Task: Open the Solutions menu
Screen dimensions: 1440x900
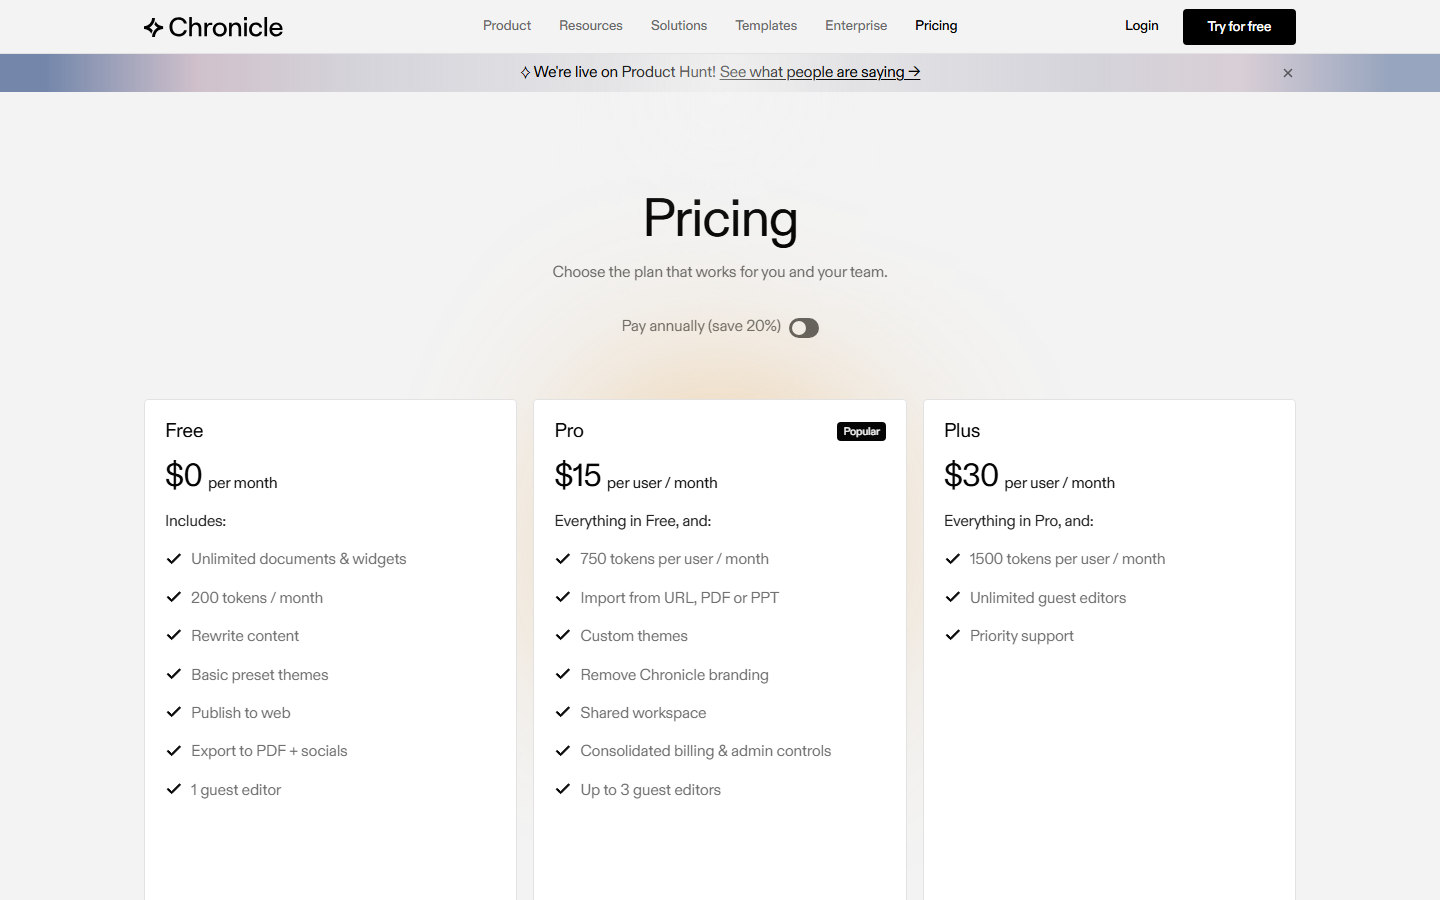Action: pos(679,25)
